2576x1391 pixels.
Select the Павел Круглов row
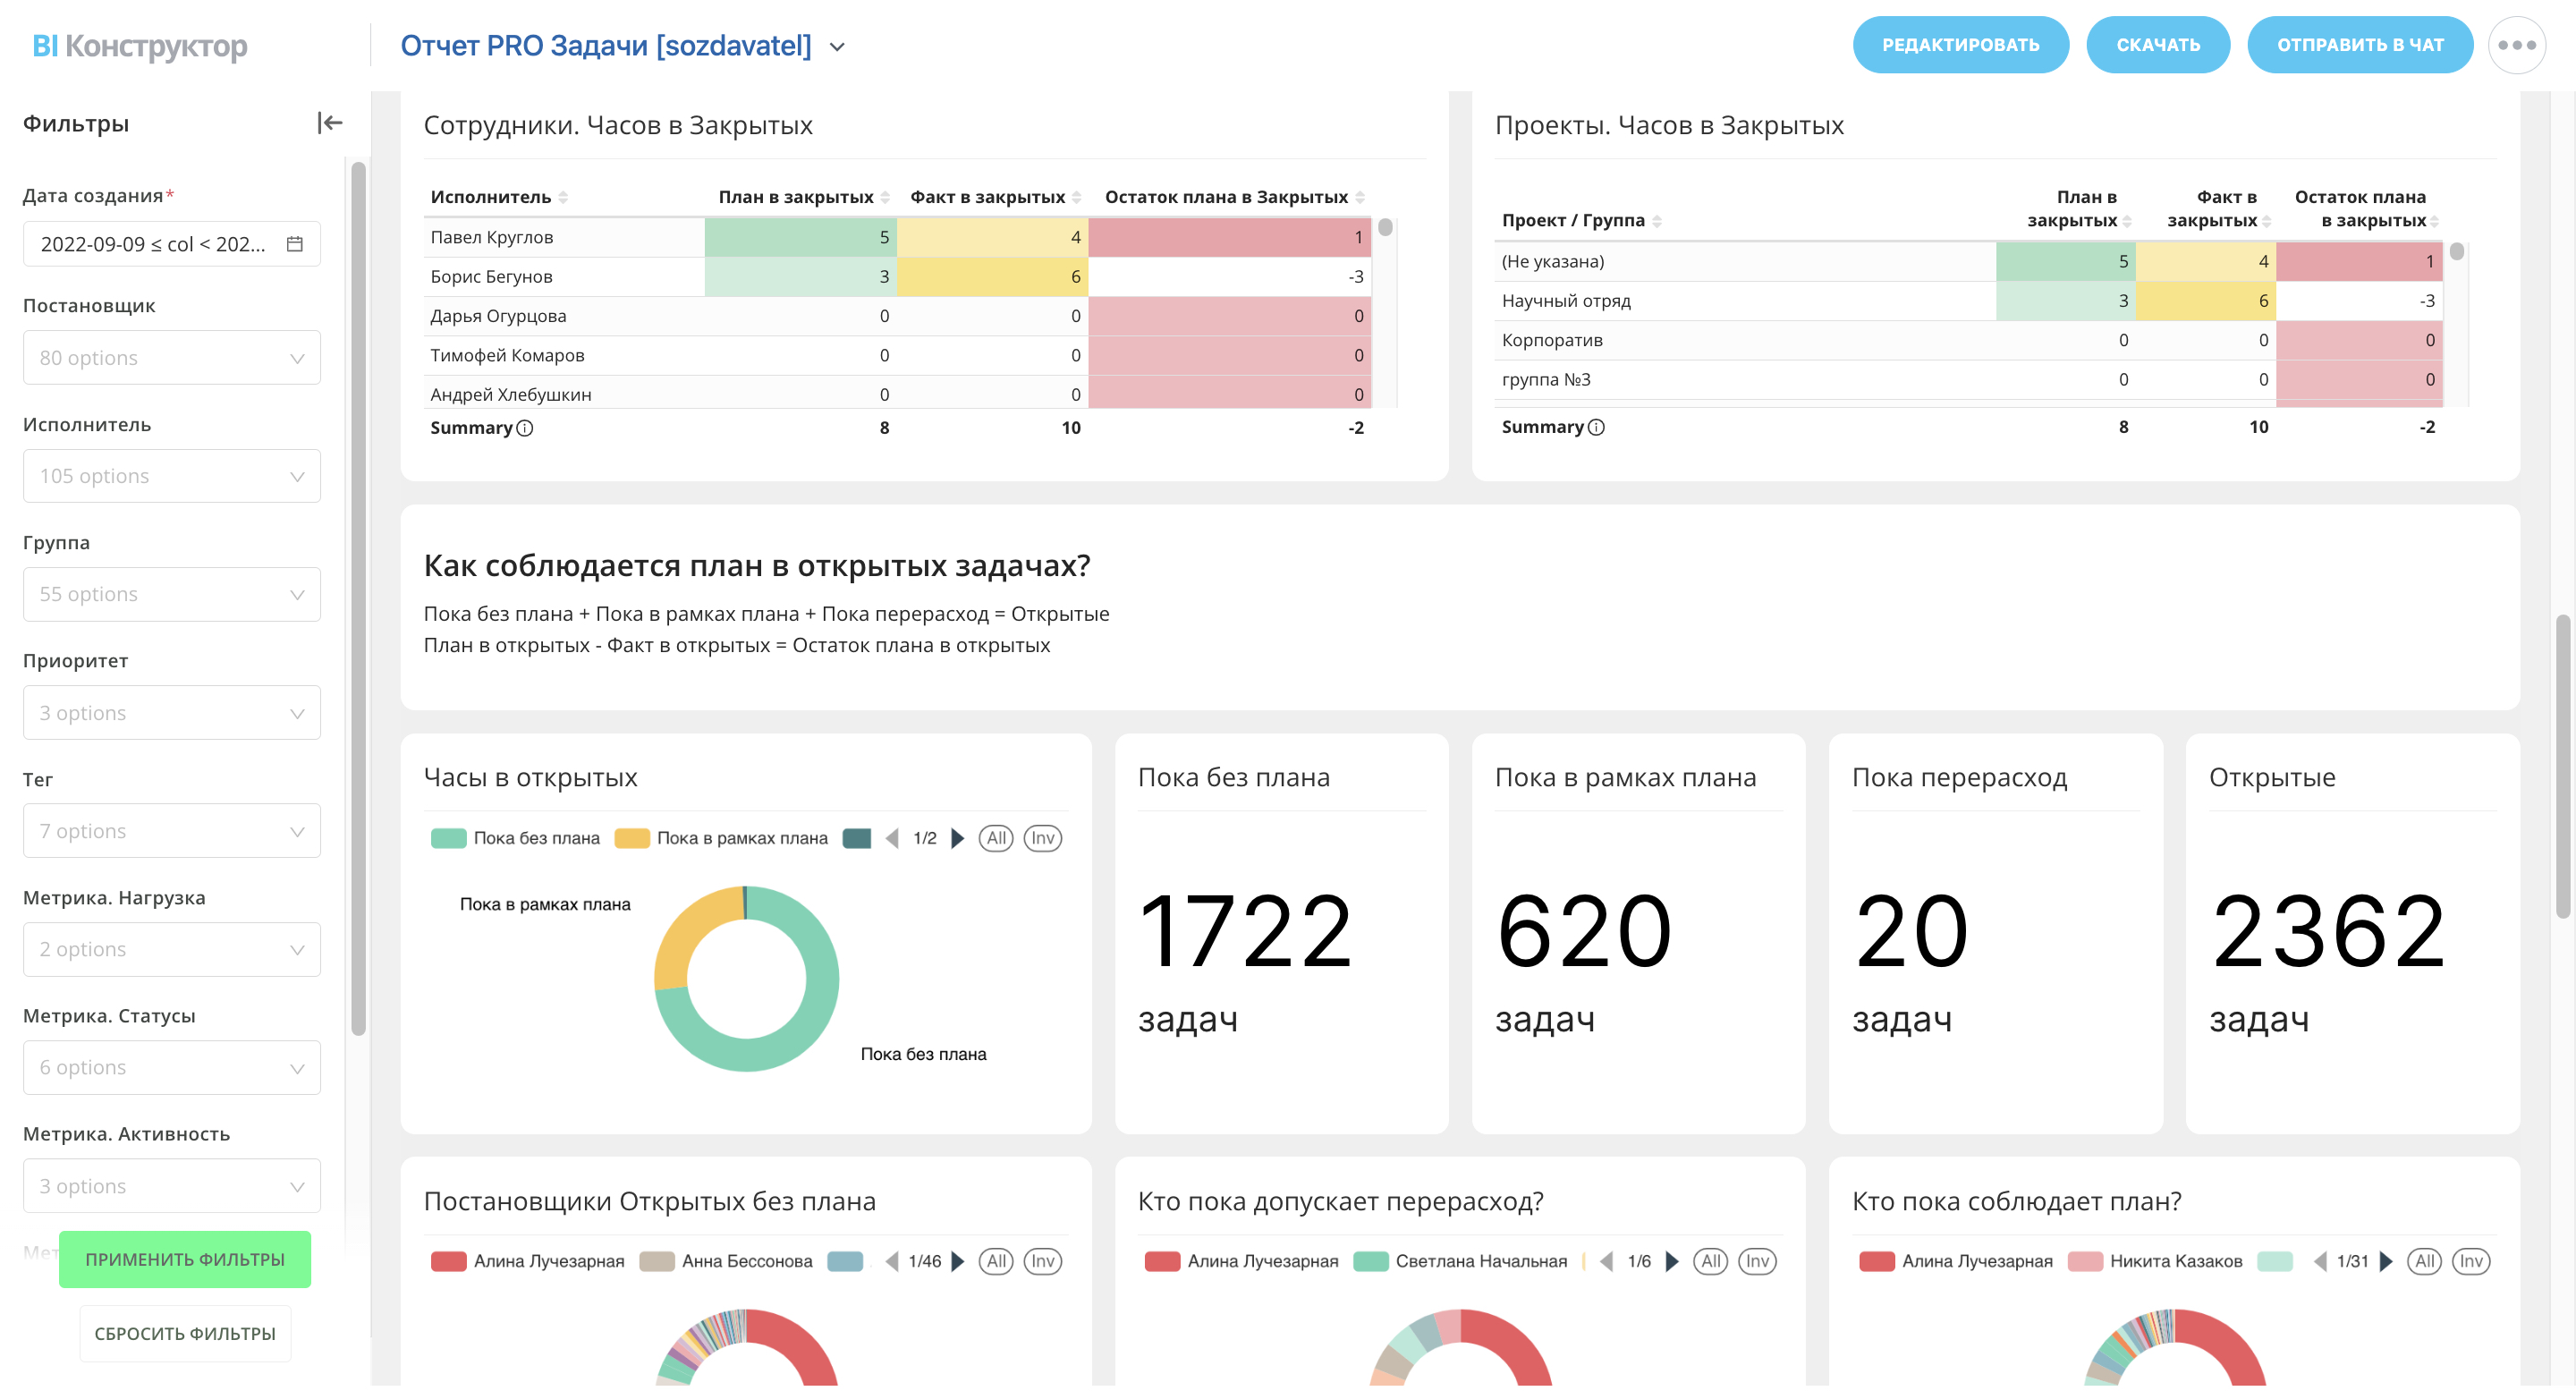coord(897,237)
